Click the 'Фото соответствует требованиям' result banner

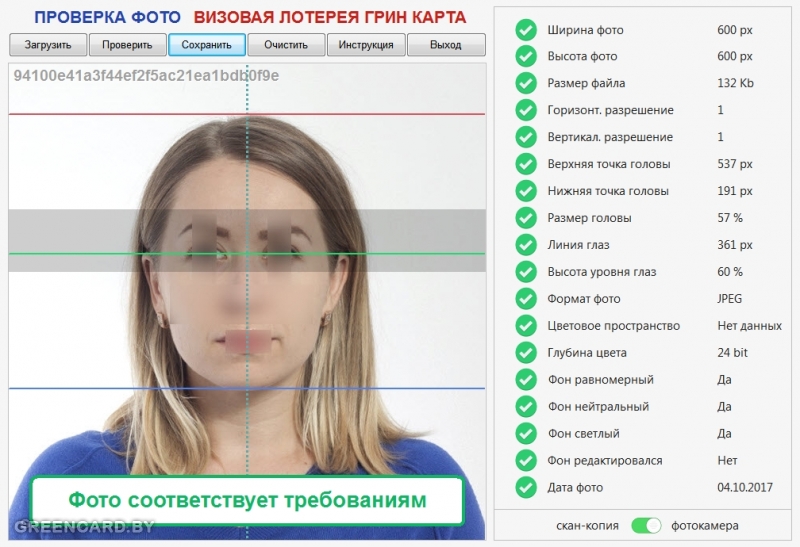click(x=247, y=501)
